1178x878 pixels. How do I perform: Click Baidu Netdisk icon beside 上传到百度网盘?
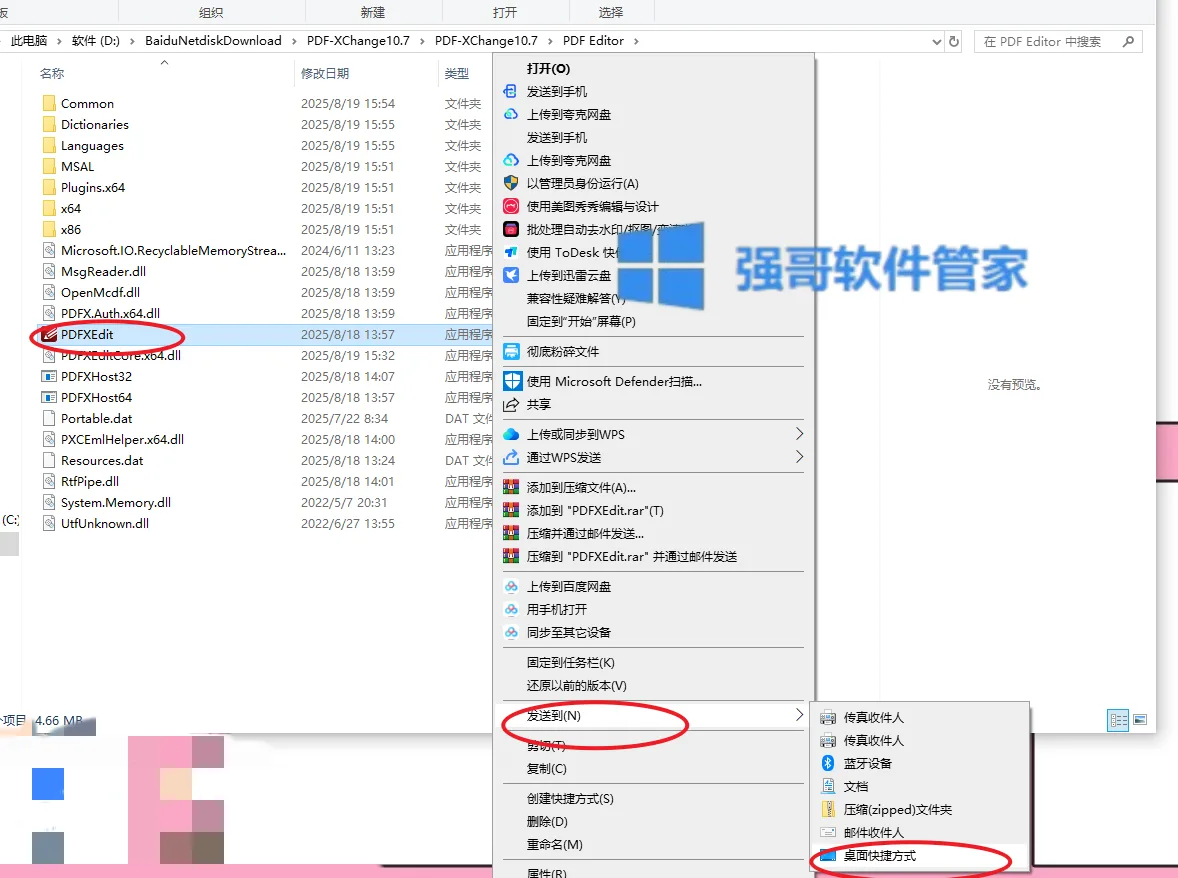click(x=511, y=587)
